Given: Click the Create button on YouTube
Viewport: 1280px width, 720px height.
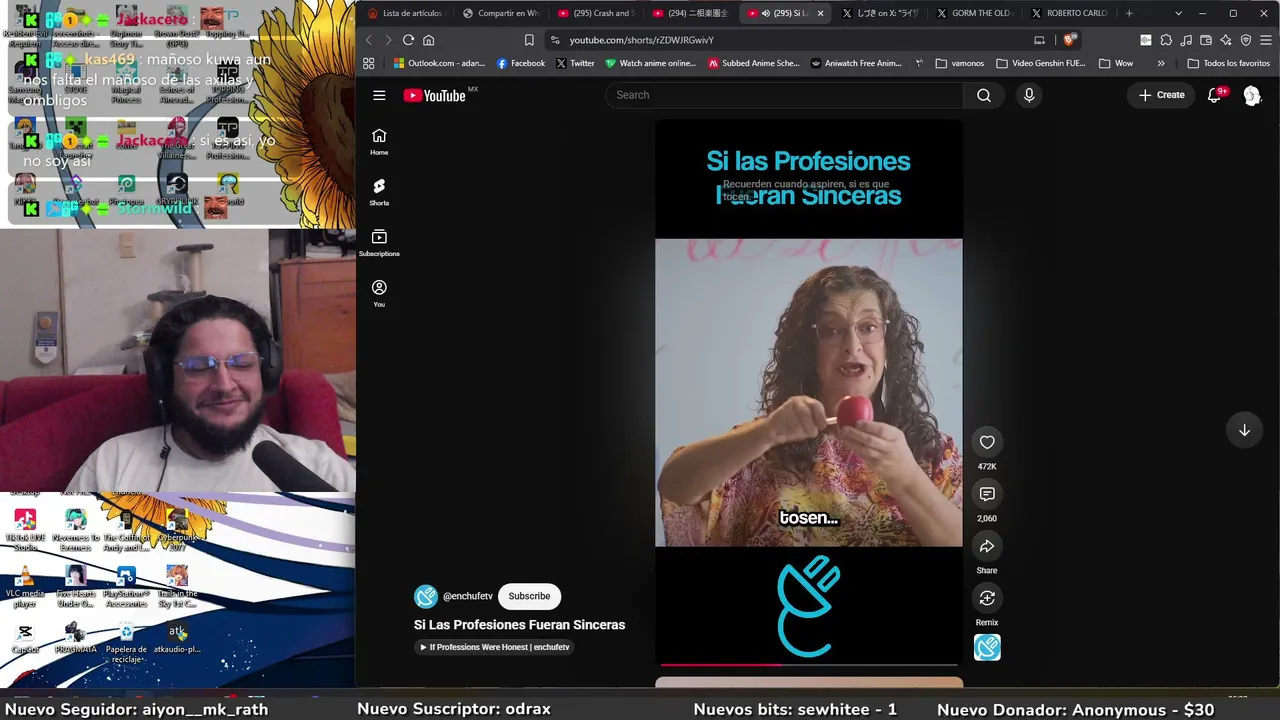Looking at the screenshot, I should 1161,95.
